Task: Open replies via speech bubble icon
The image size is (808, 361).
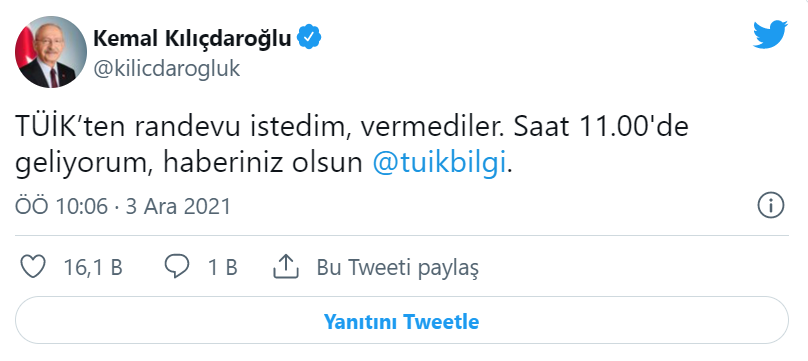Action: tap(177, 267)
